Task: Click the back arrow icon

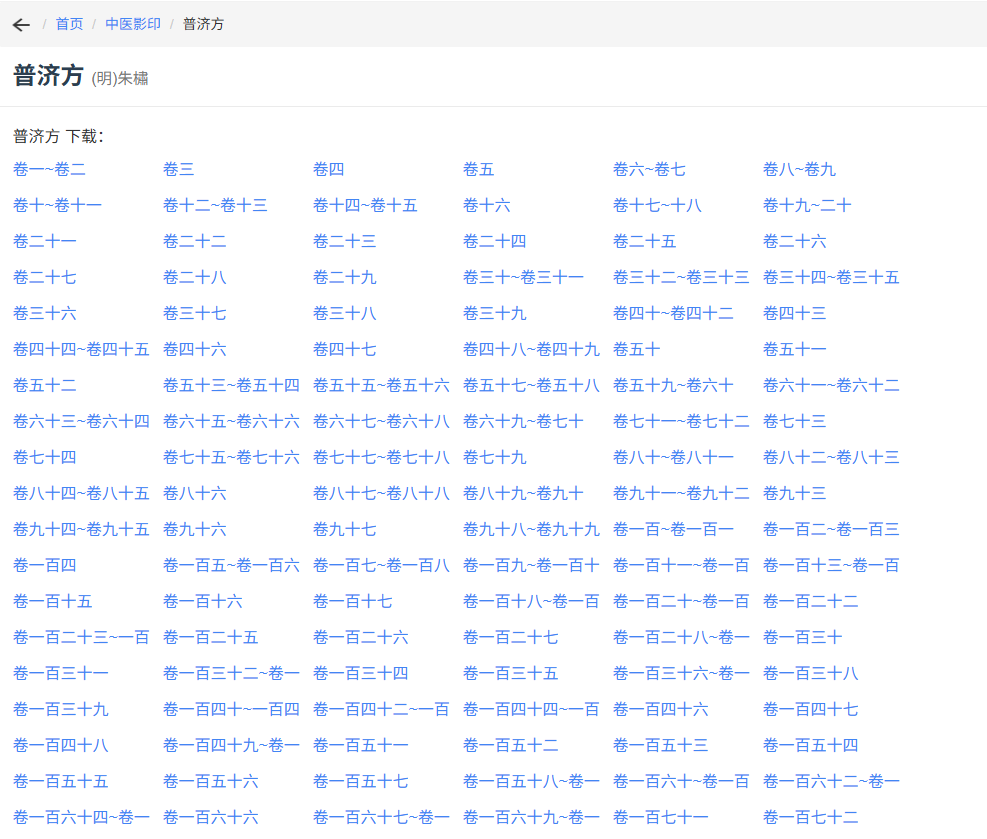Action: pyautogui.click(x=21, y=24)
